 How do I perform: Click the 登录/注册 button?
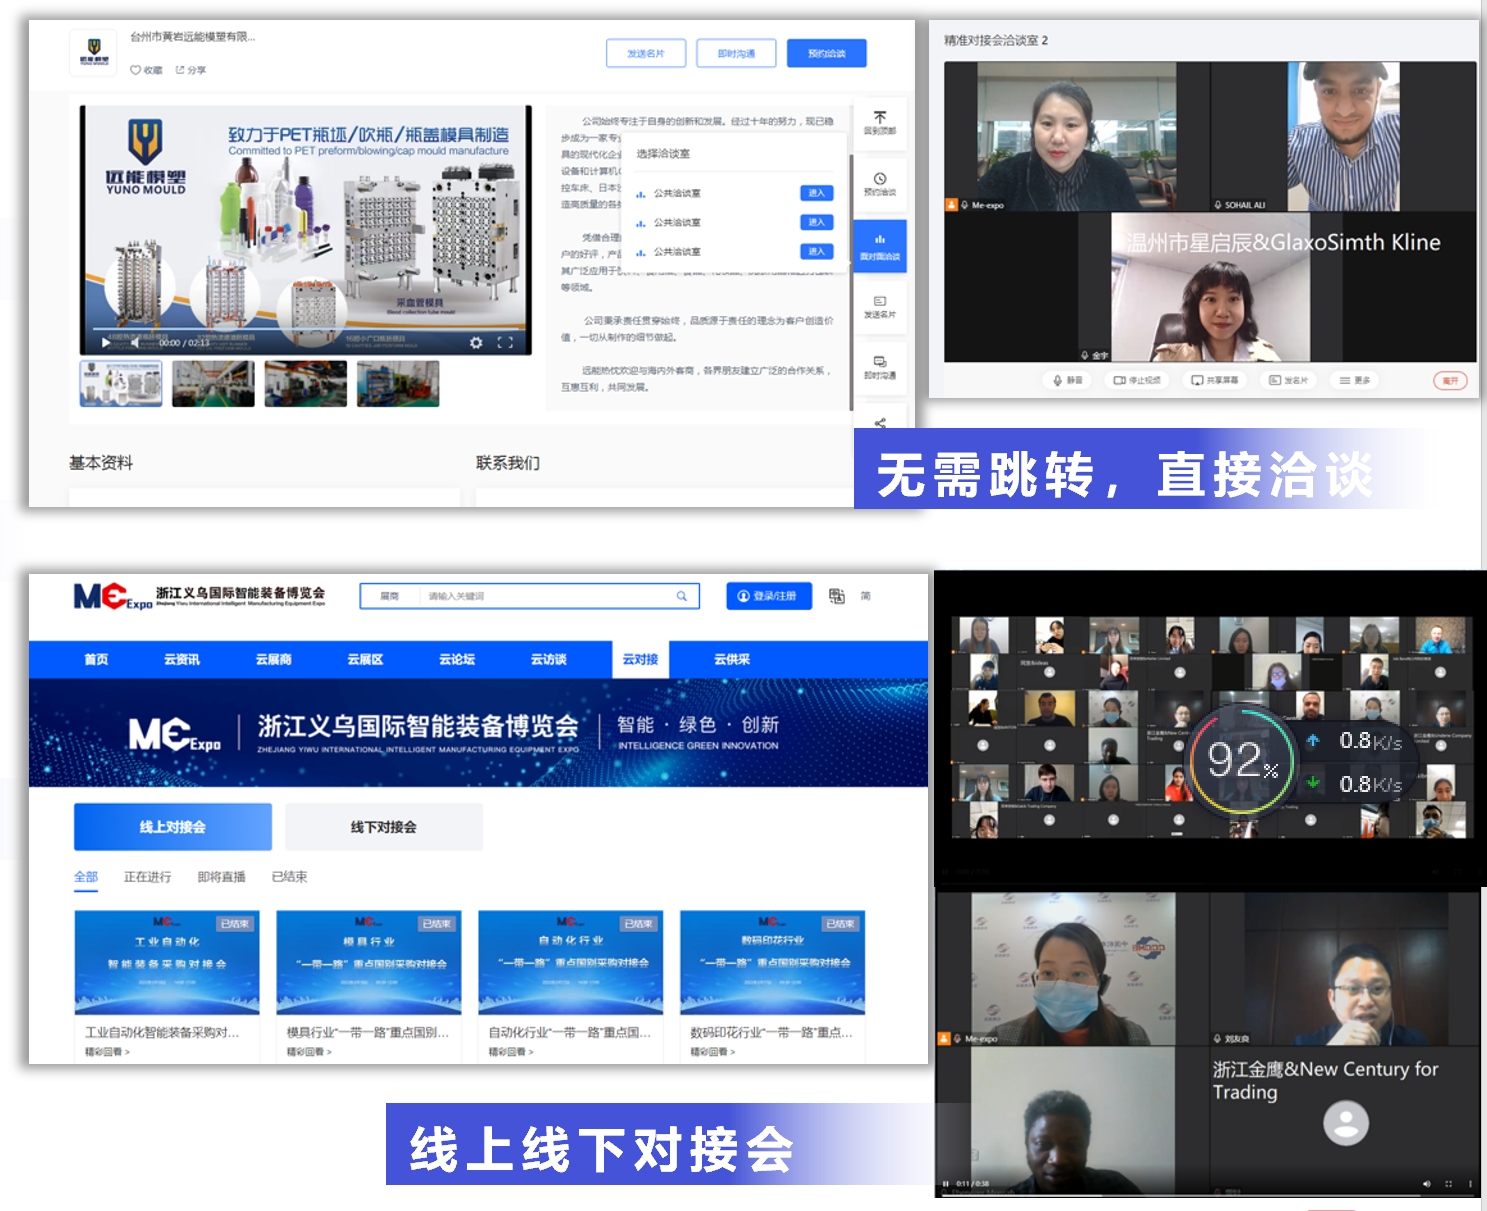pyautogui.click(x=768, y=595)
